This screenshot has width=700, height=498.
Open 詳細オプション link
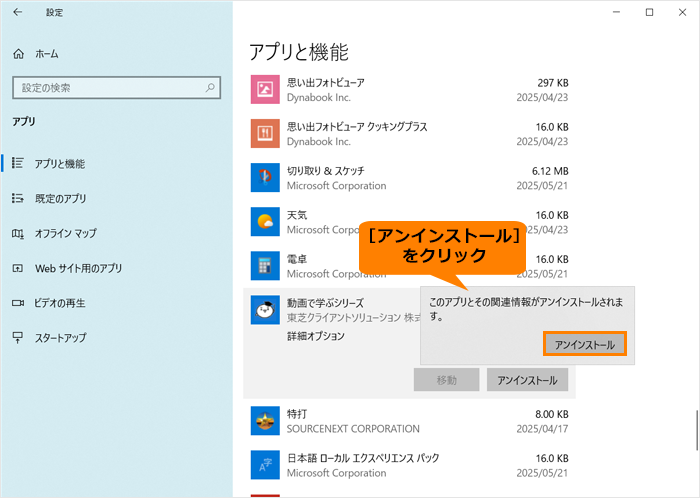pos(316,336)
